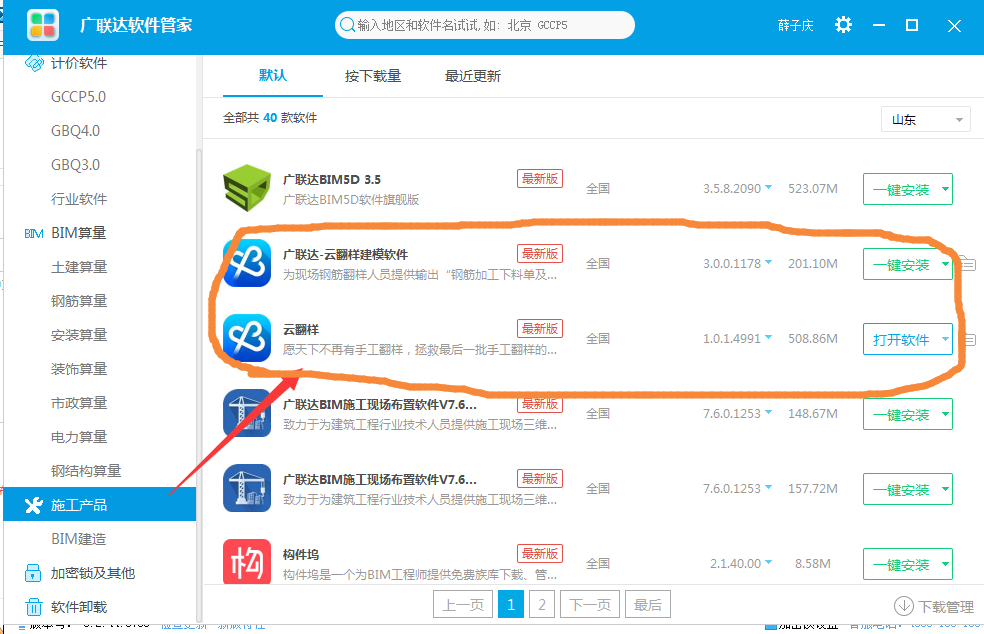Click user name 薛子庆
This screenshot has width=984, height=634.
coord(795,25)
